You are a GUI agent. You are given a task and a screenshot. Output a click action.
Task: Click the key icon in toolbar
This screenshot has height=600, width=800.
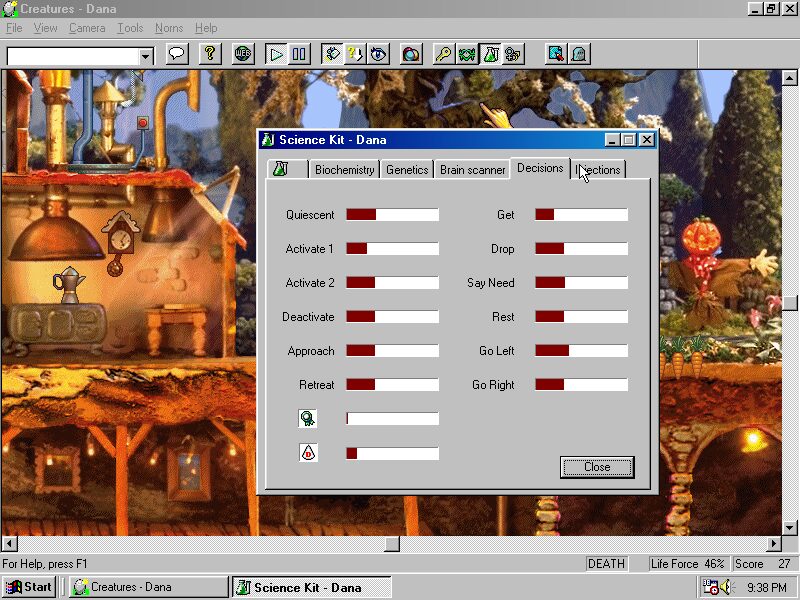443,54
